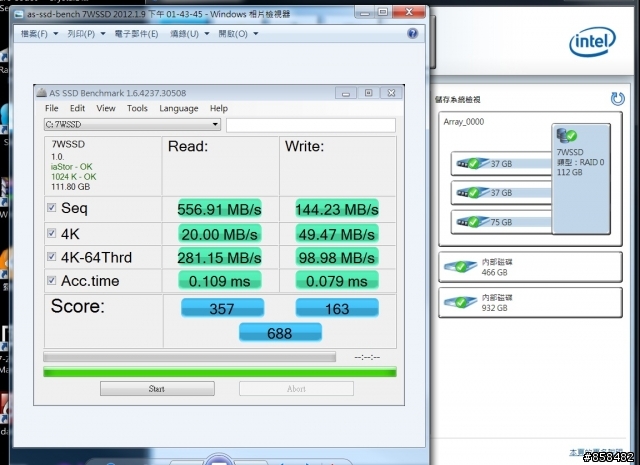The height and width of the screenshot is (465, 640).
Task: Click the Abort button
Action: (x=296, y=389)
